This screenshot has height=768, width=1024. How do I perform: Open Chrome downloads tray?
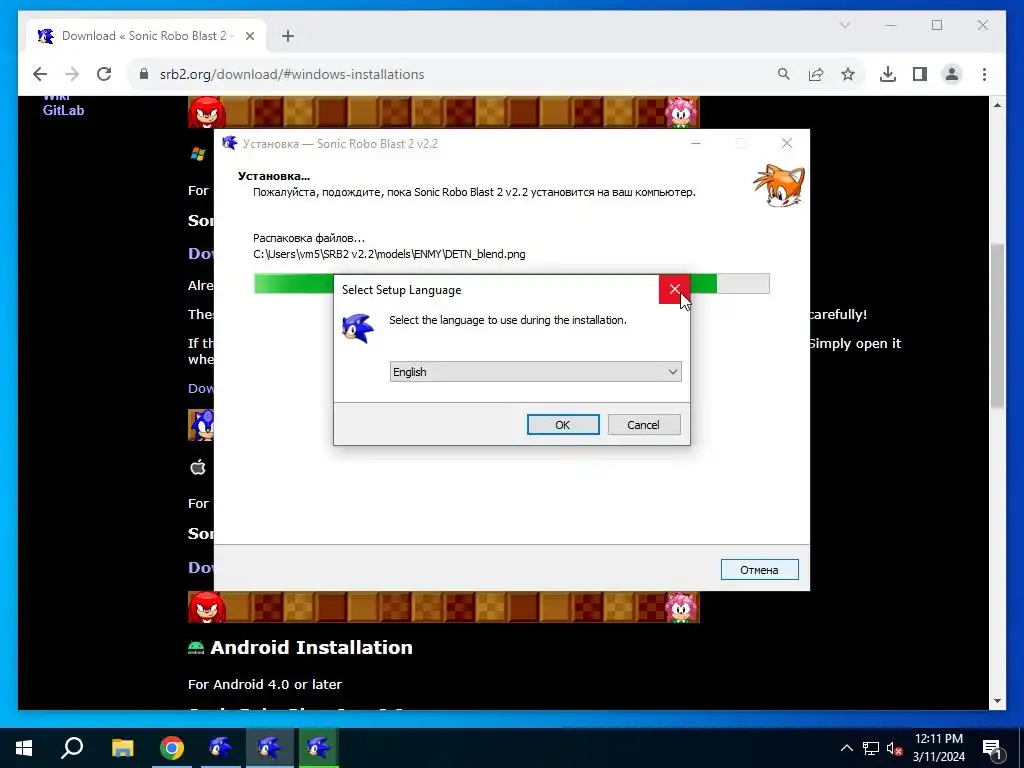pyautogui.click(x=888, y=74)
